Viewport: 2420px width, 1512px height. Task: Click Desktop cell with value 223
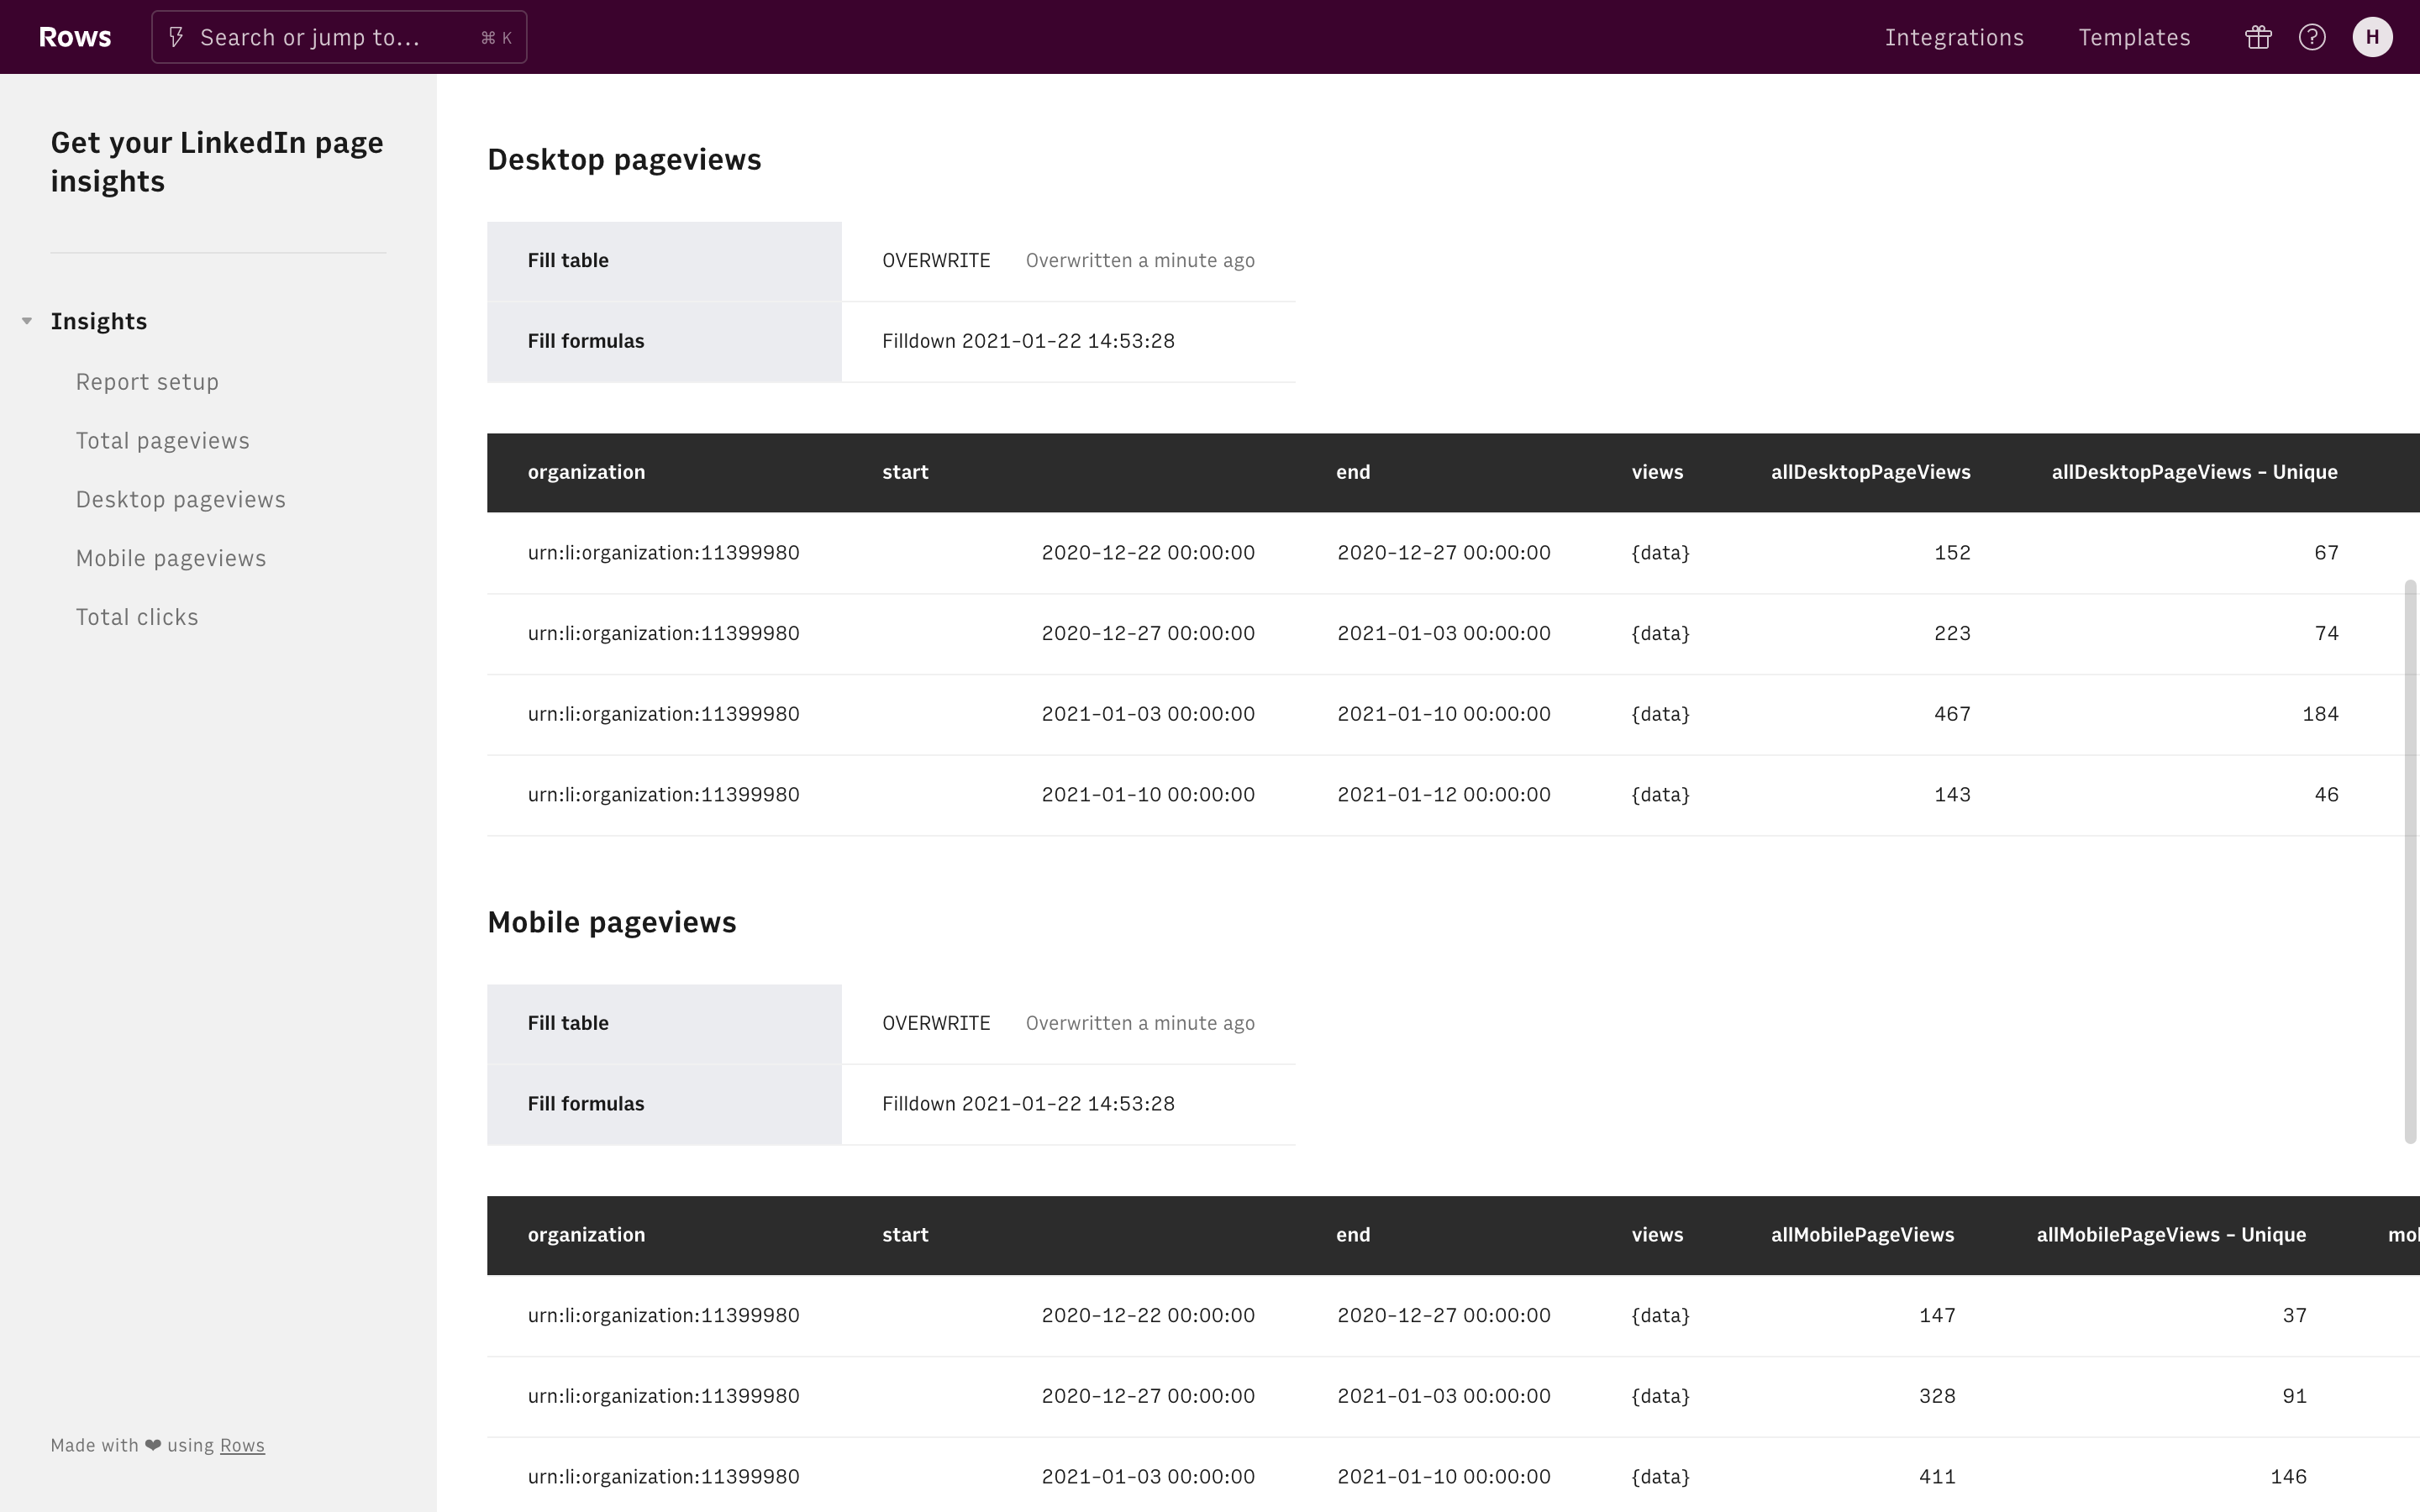click(x=1952, y=634)
